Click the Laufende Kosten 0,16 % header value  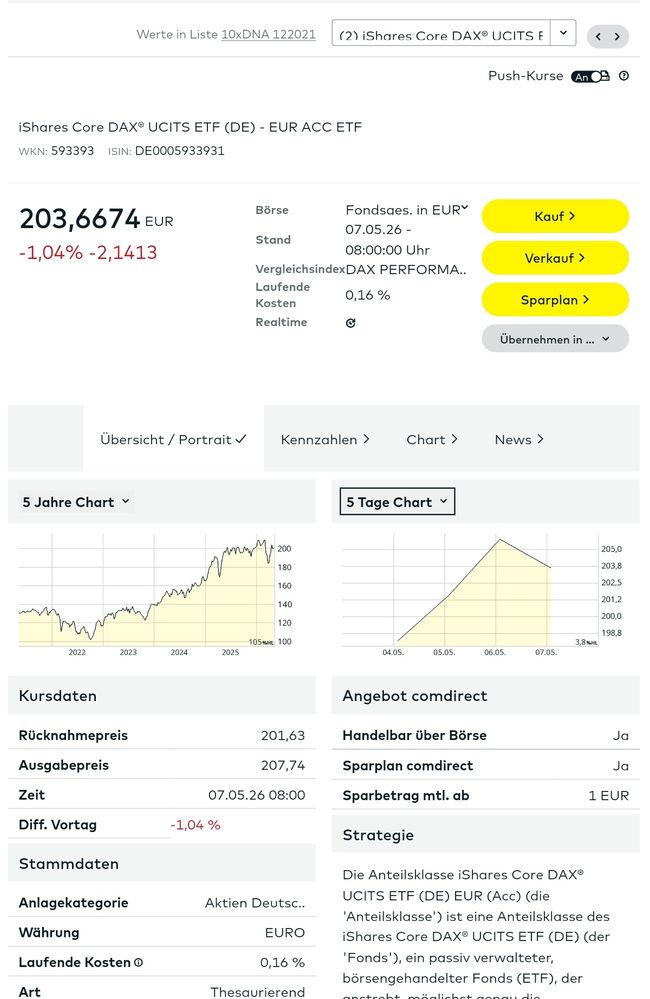(x=368, y=295)
